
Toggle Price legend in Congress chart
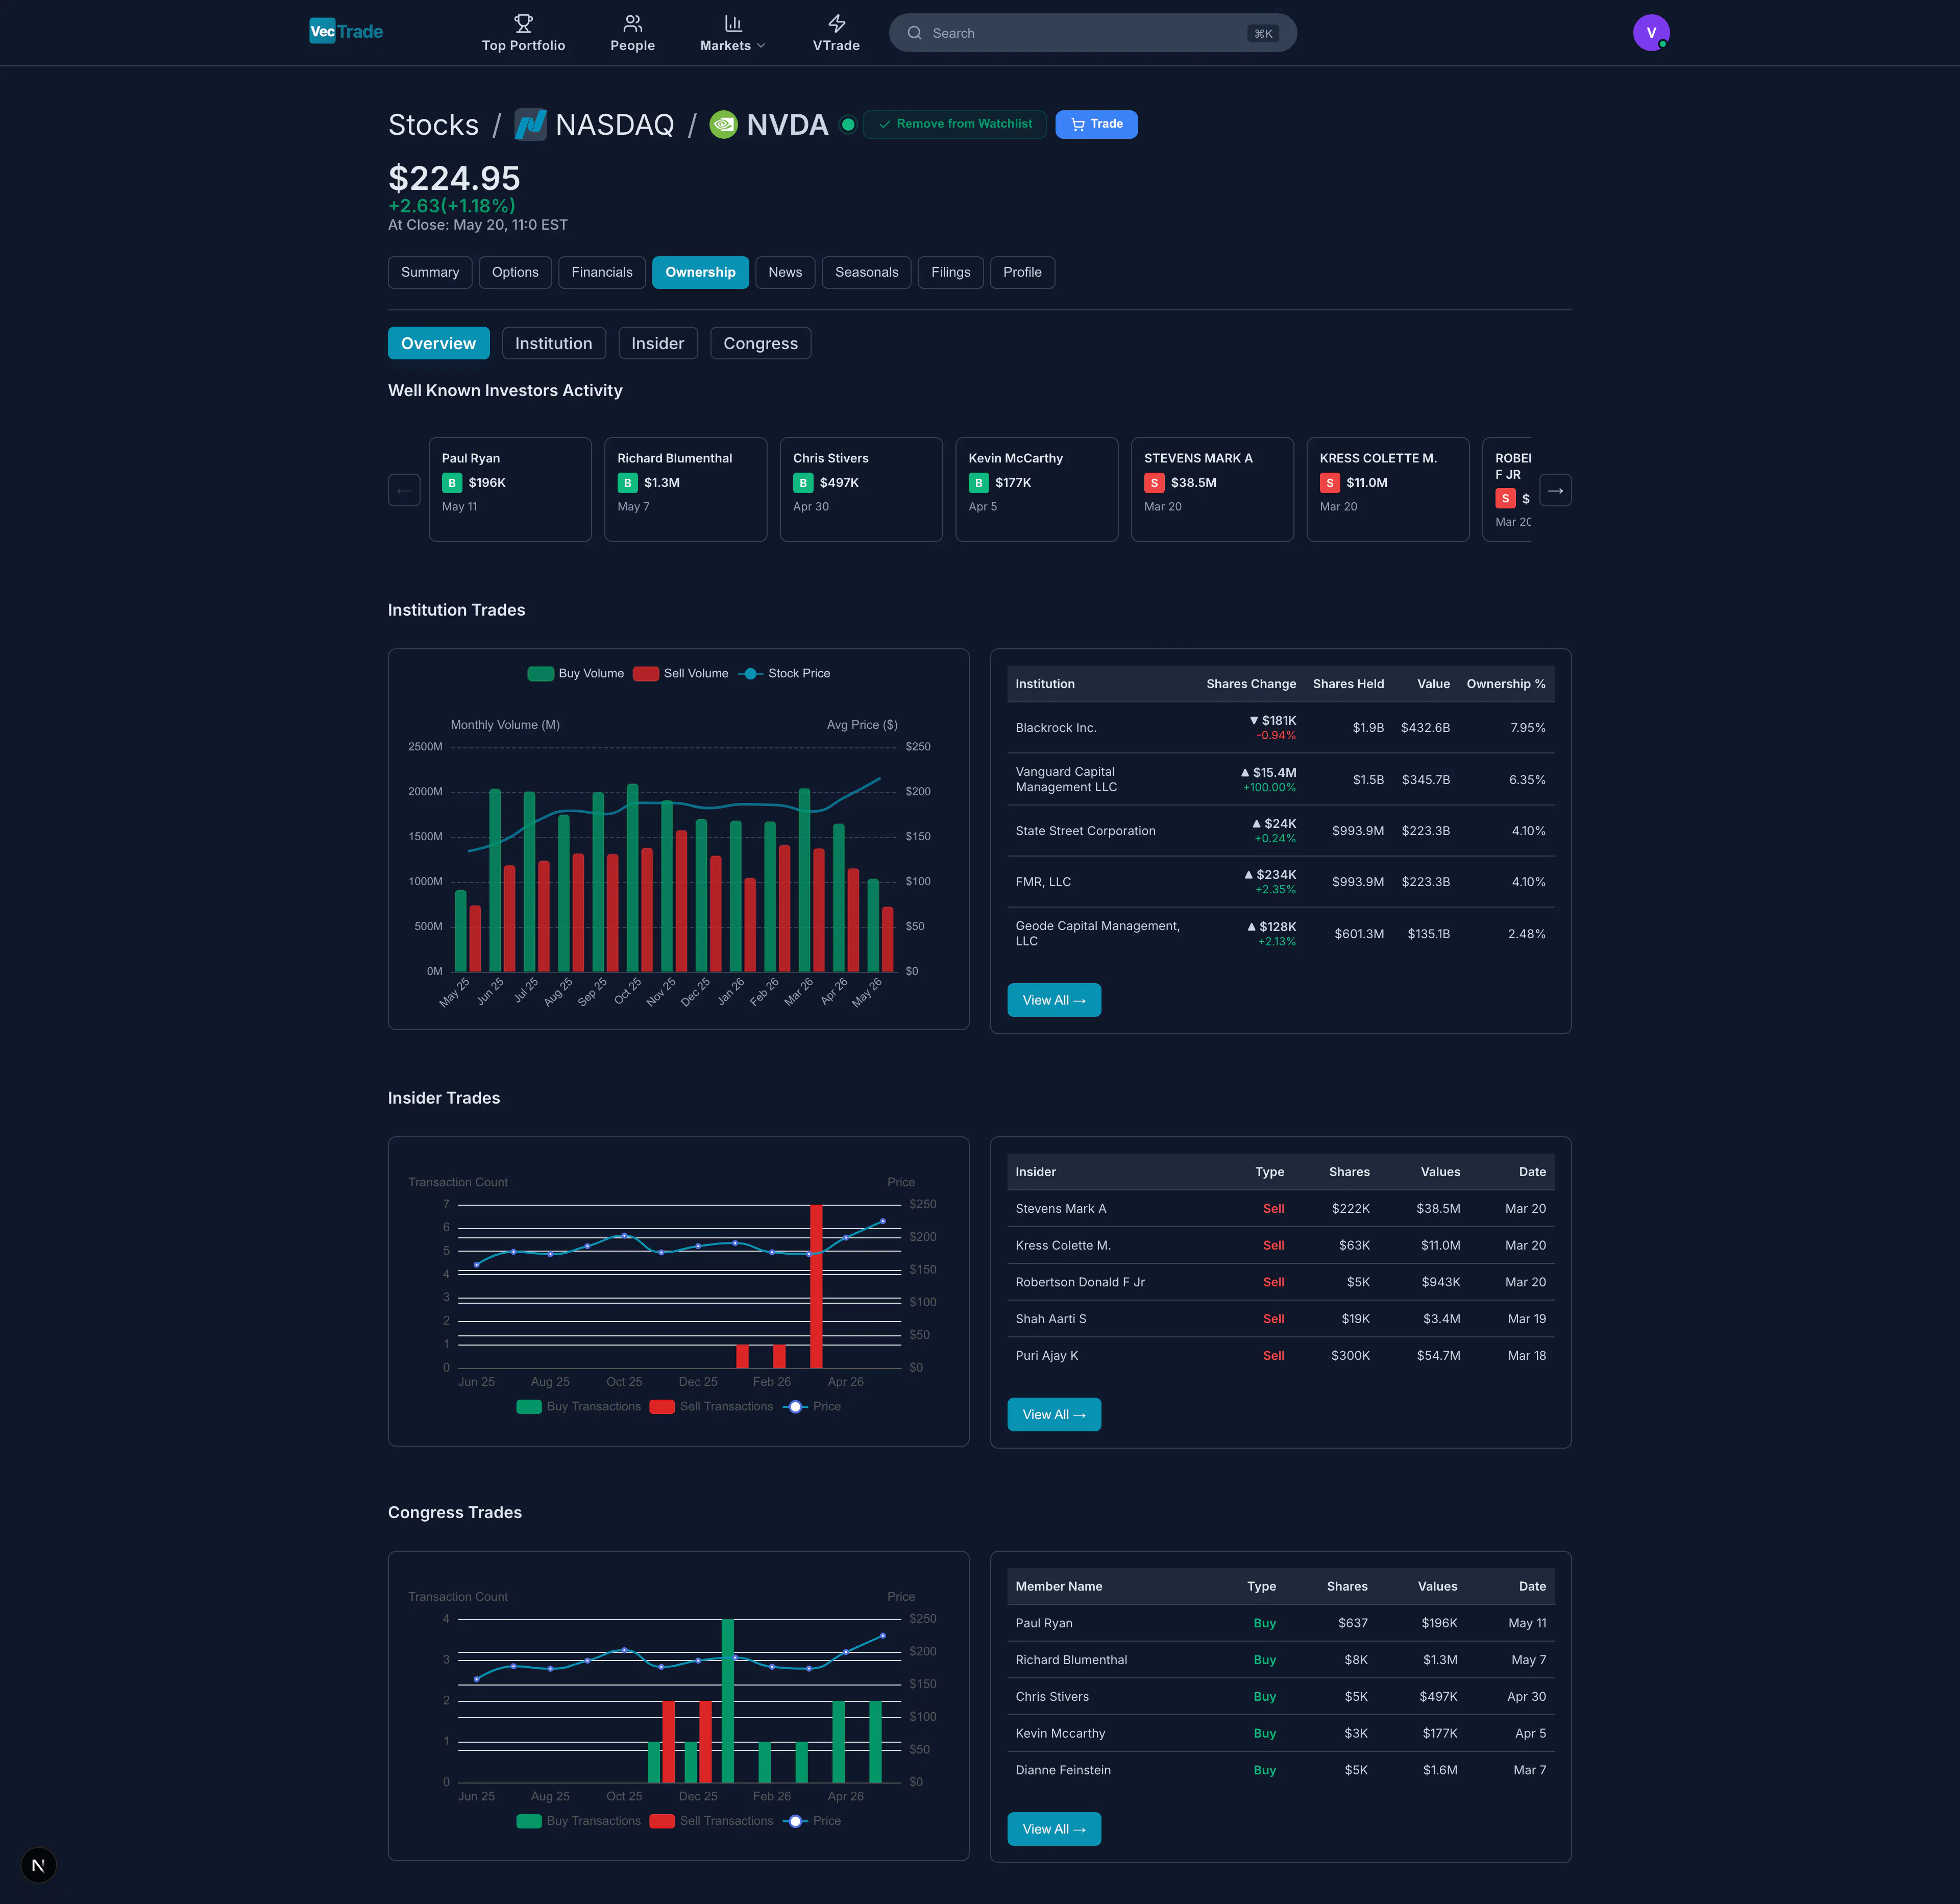[812, 1820]
